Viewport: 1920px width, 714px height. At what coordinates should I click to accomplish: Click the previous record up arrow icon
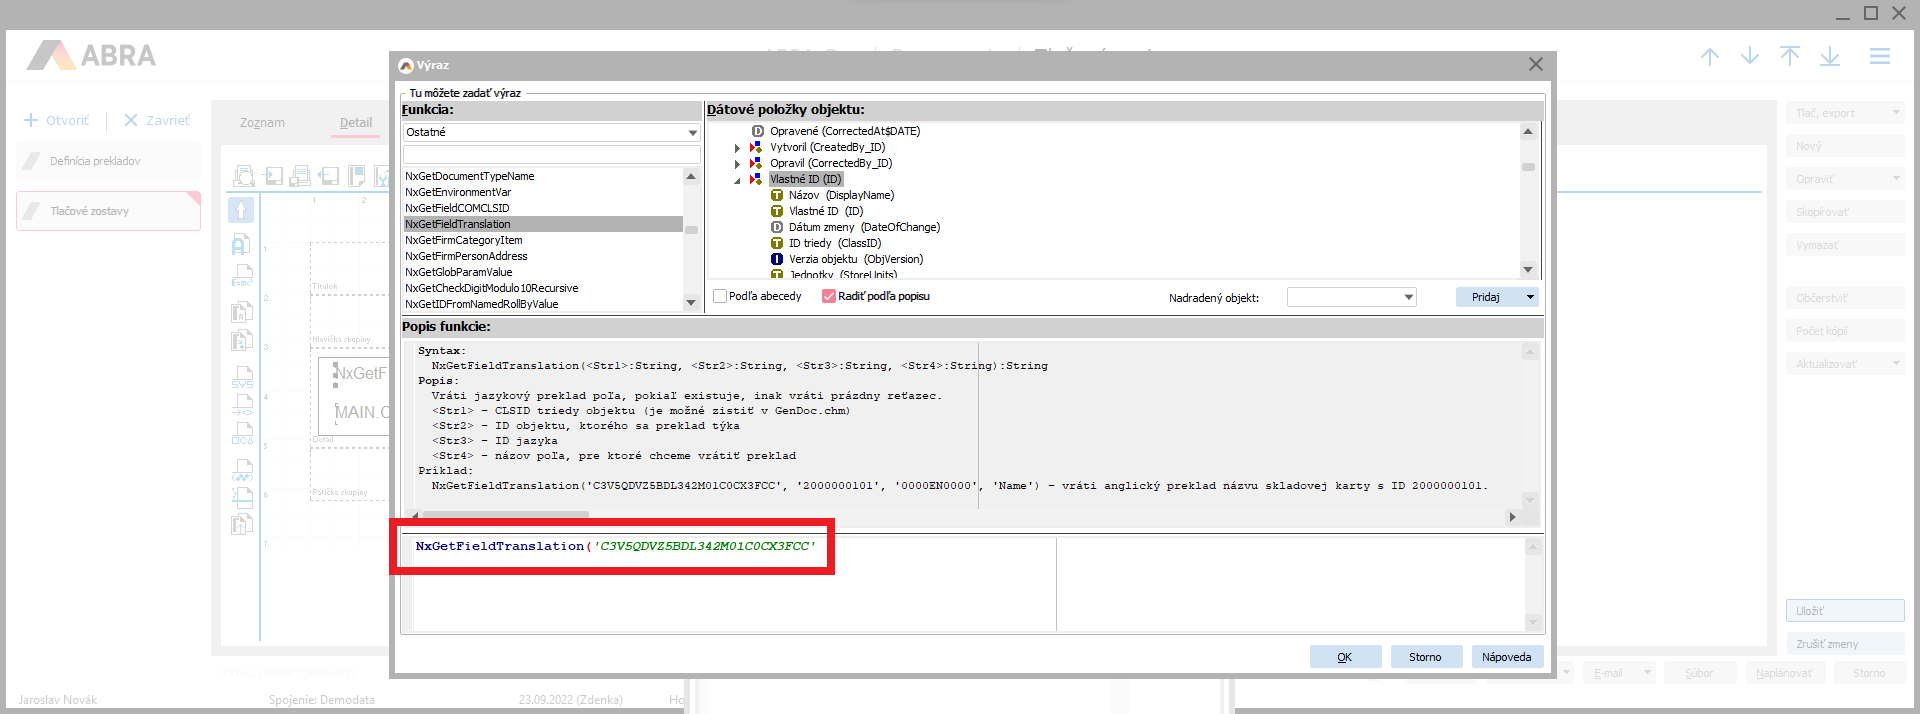pos(1709,57)
